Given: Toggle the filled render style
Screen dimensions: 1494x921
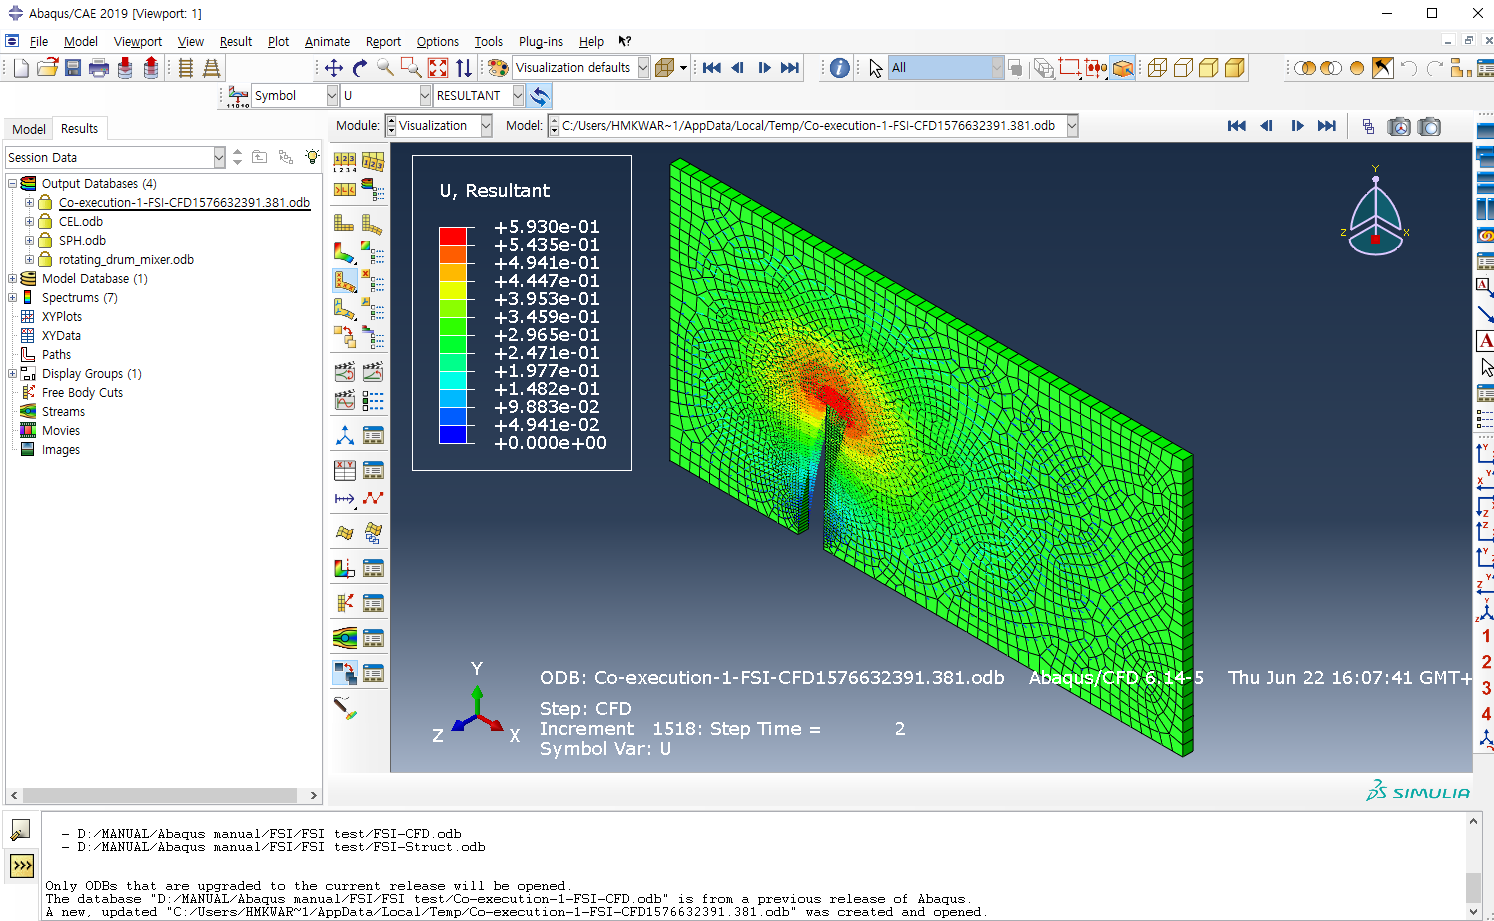Looking at the screenshot, I should pyautogui.click(x=1209, y=68).
